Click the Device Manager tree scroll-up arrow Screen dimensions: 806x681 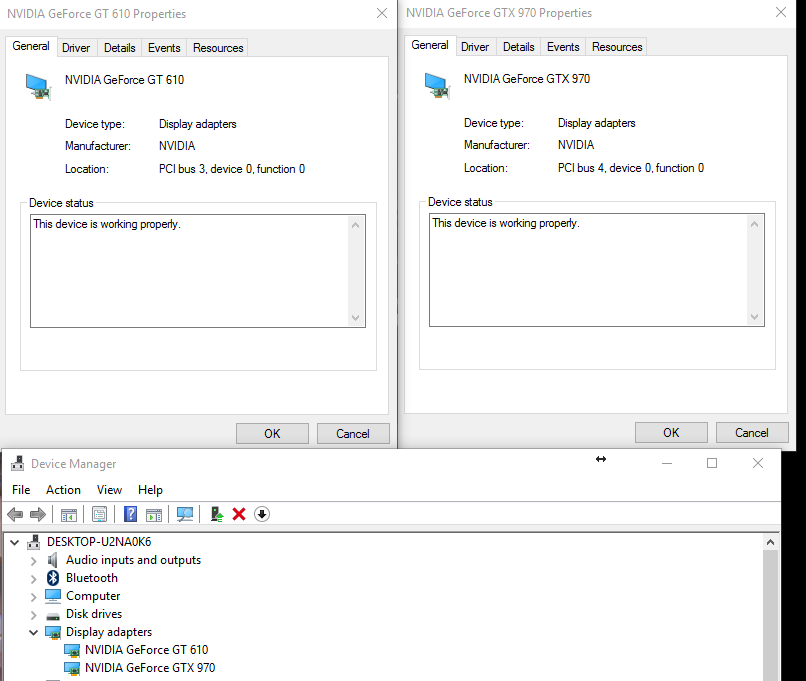click(770, 542)
